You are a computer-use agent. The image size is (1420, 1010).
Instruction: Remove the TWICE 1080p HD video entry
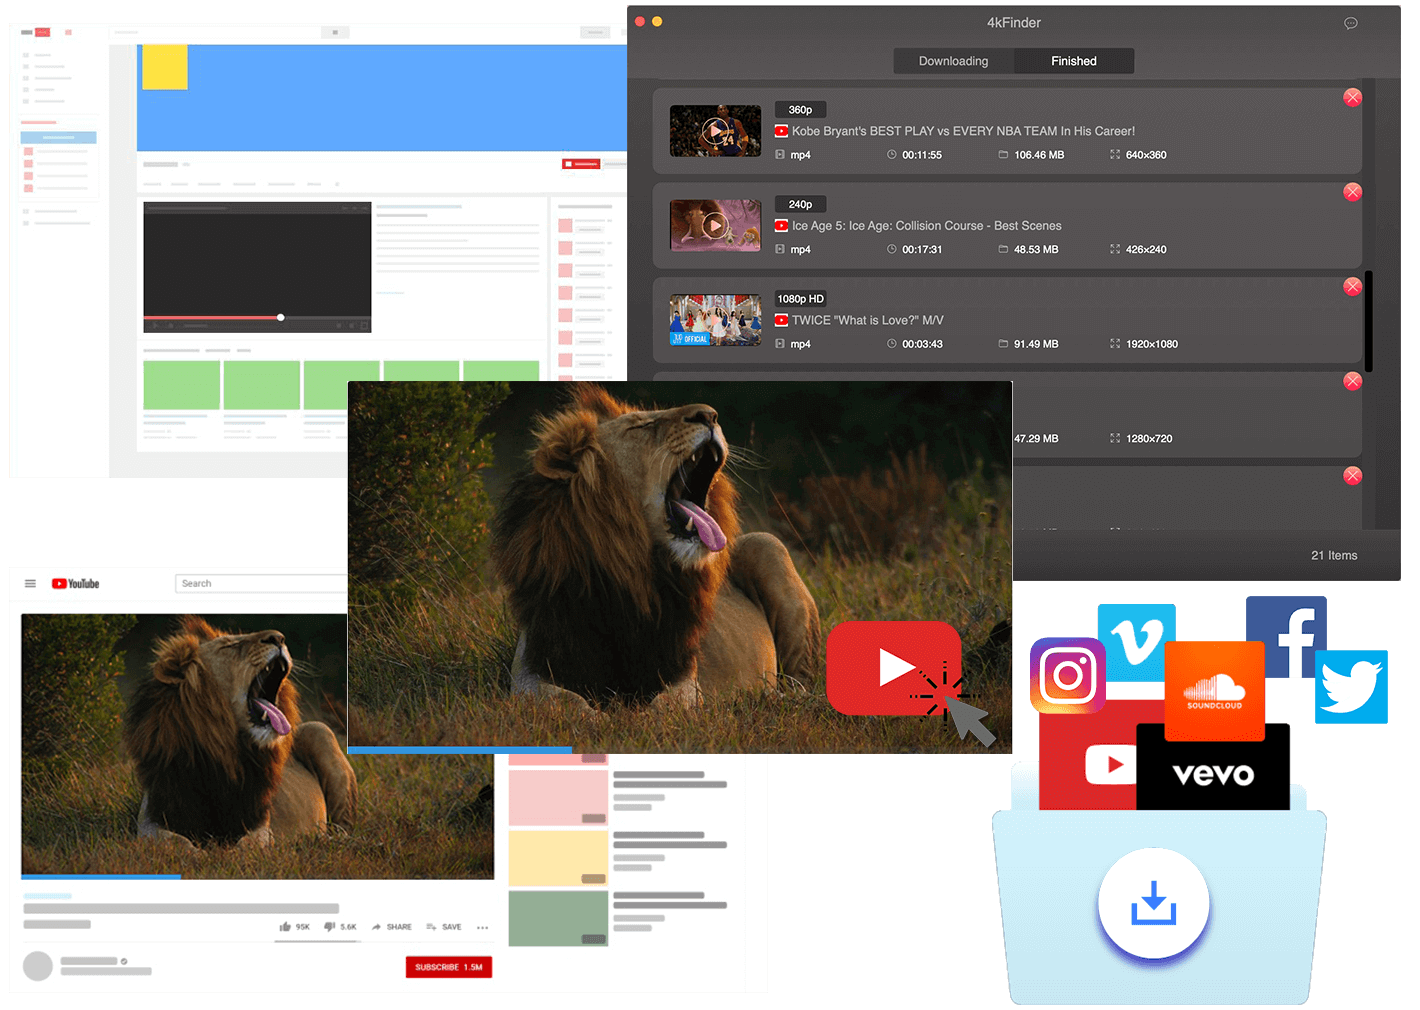1352,287
